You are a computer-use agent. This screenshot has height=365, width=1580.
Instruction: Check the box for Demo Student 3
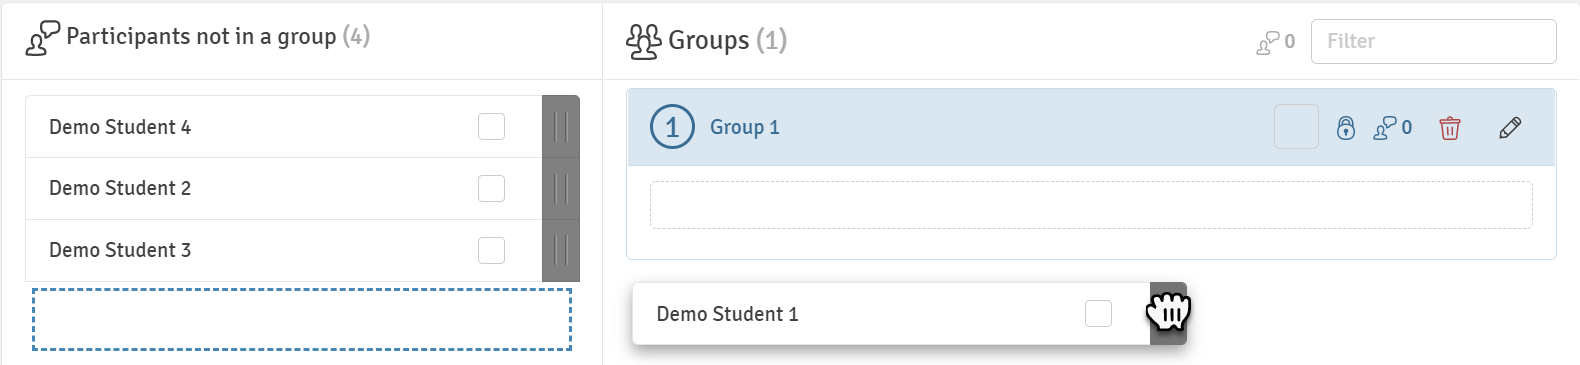[491, 251]
